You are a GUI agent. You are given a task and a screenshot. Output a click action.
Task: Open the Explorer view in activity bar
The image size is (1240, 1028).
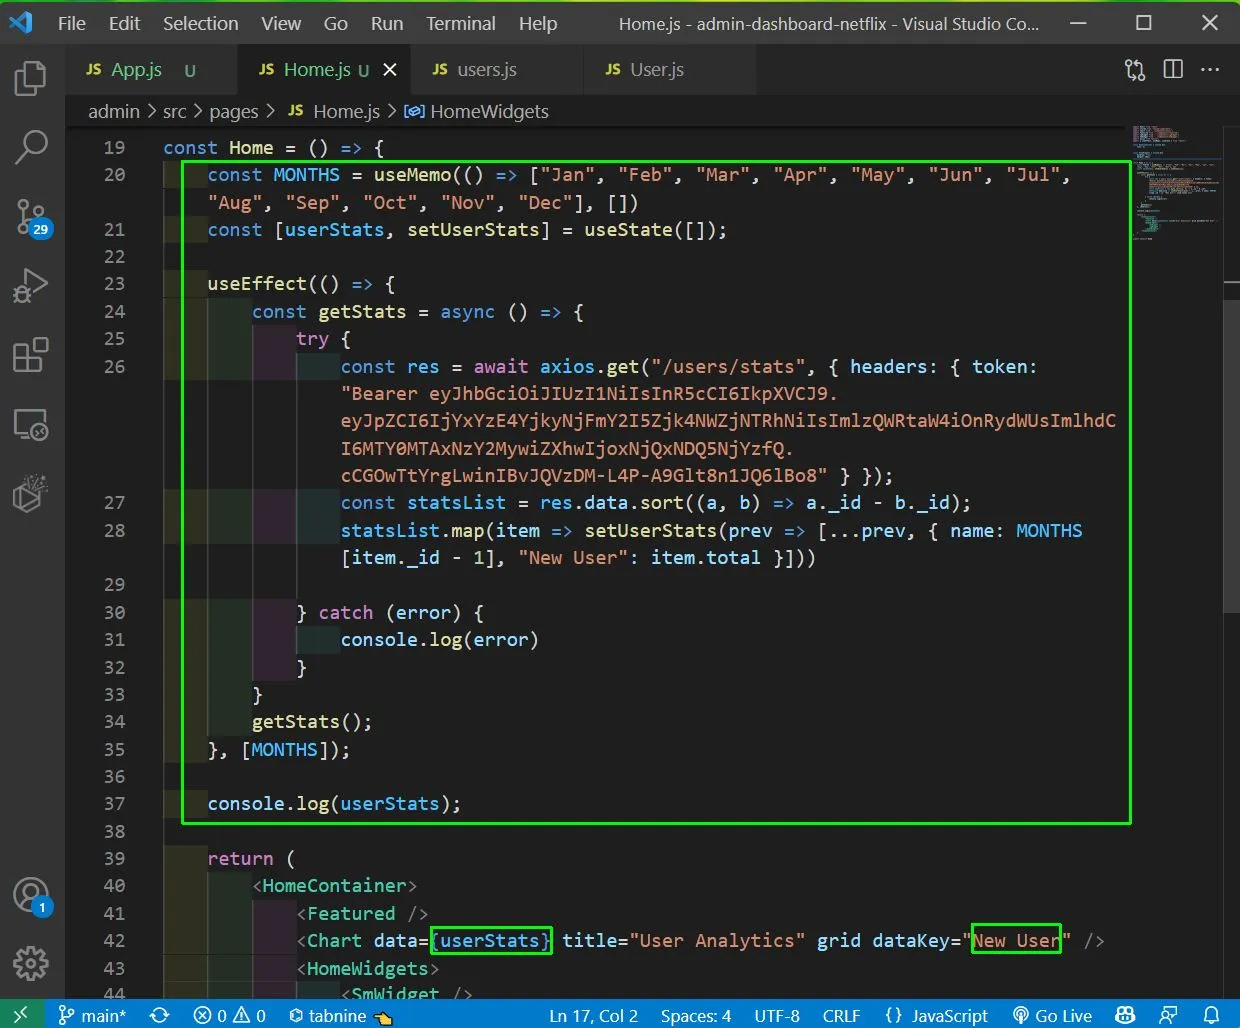tap(30, 78)
